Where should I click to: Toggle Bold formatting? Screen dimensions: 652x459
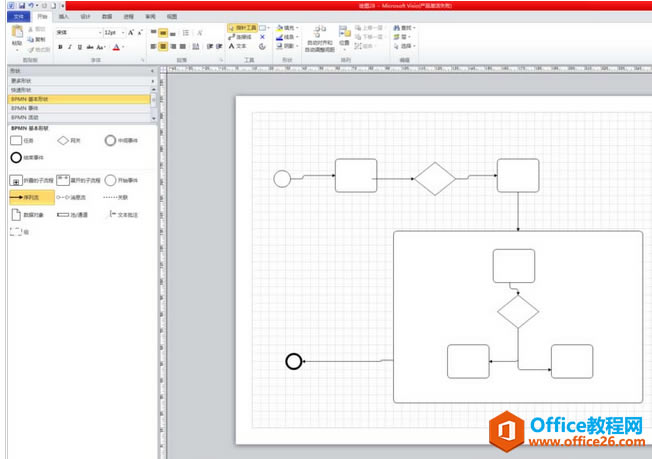click(59, 46)
